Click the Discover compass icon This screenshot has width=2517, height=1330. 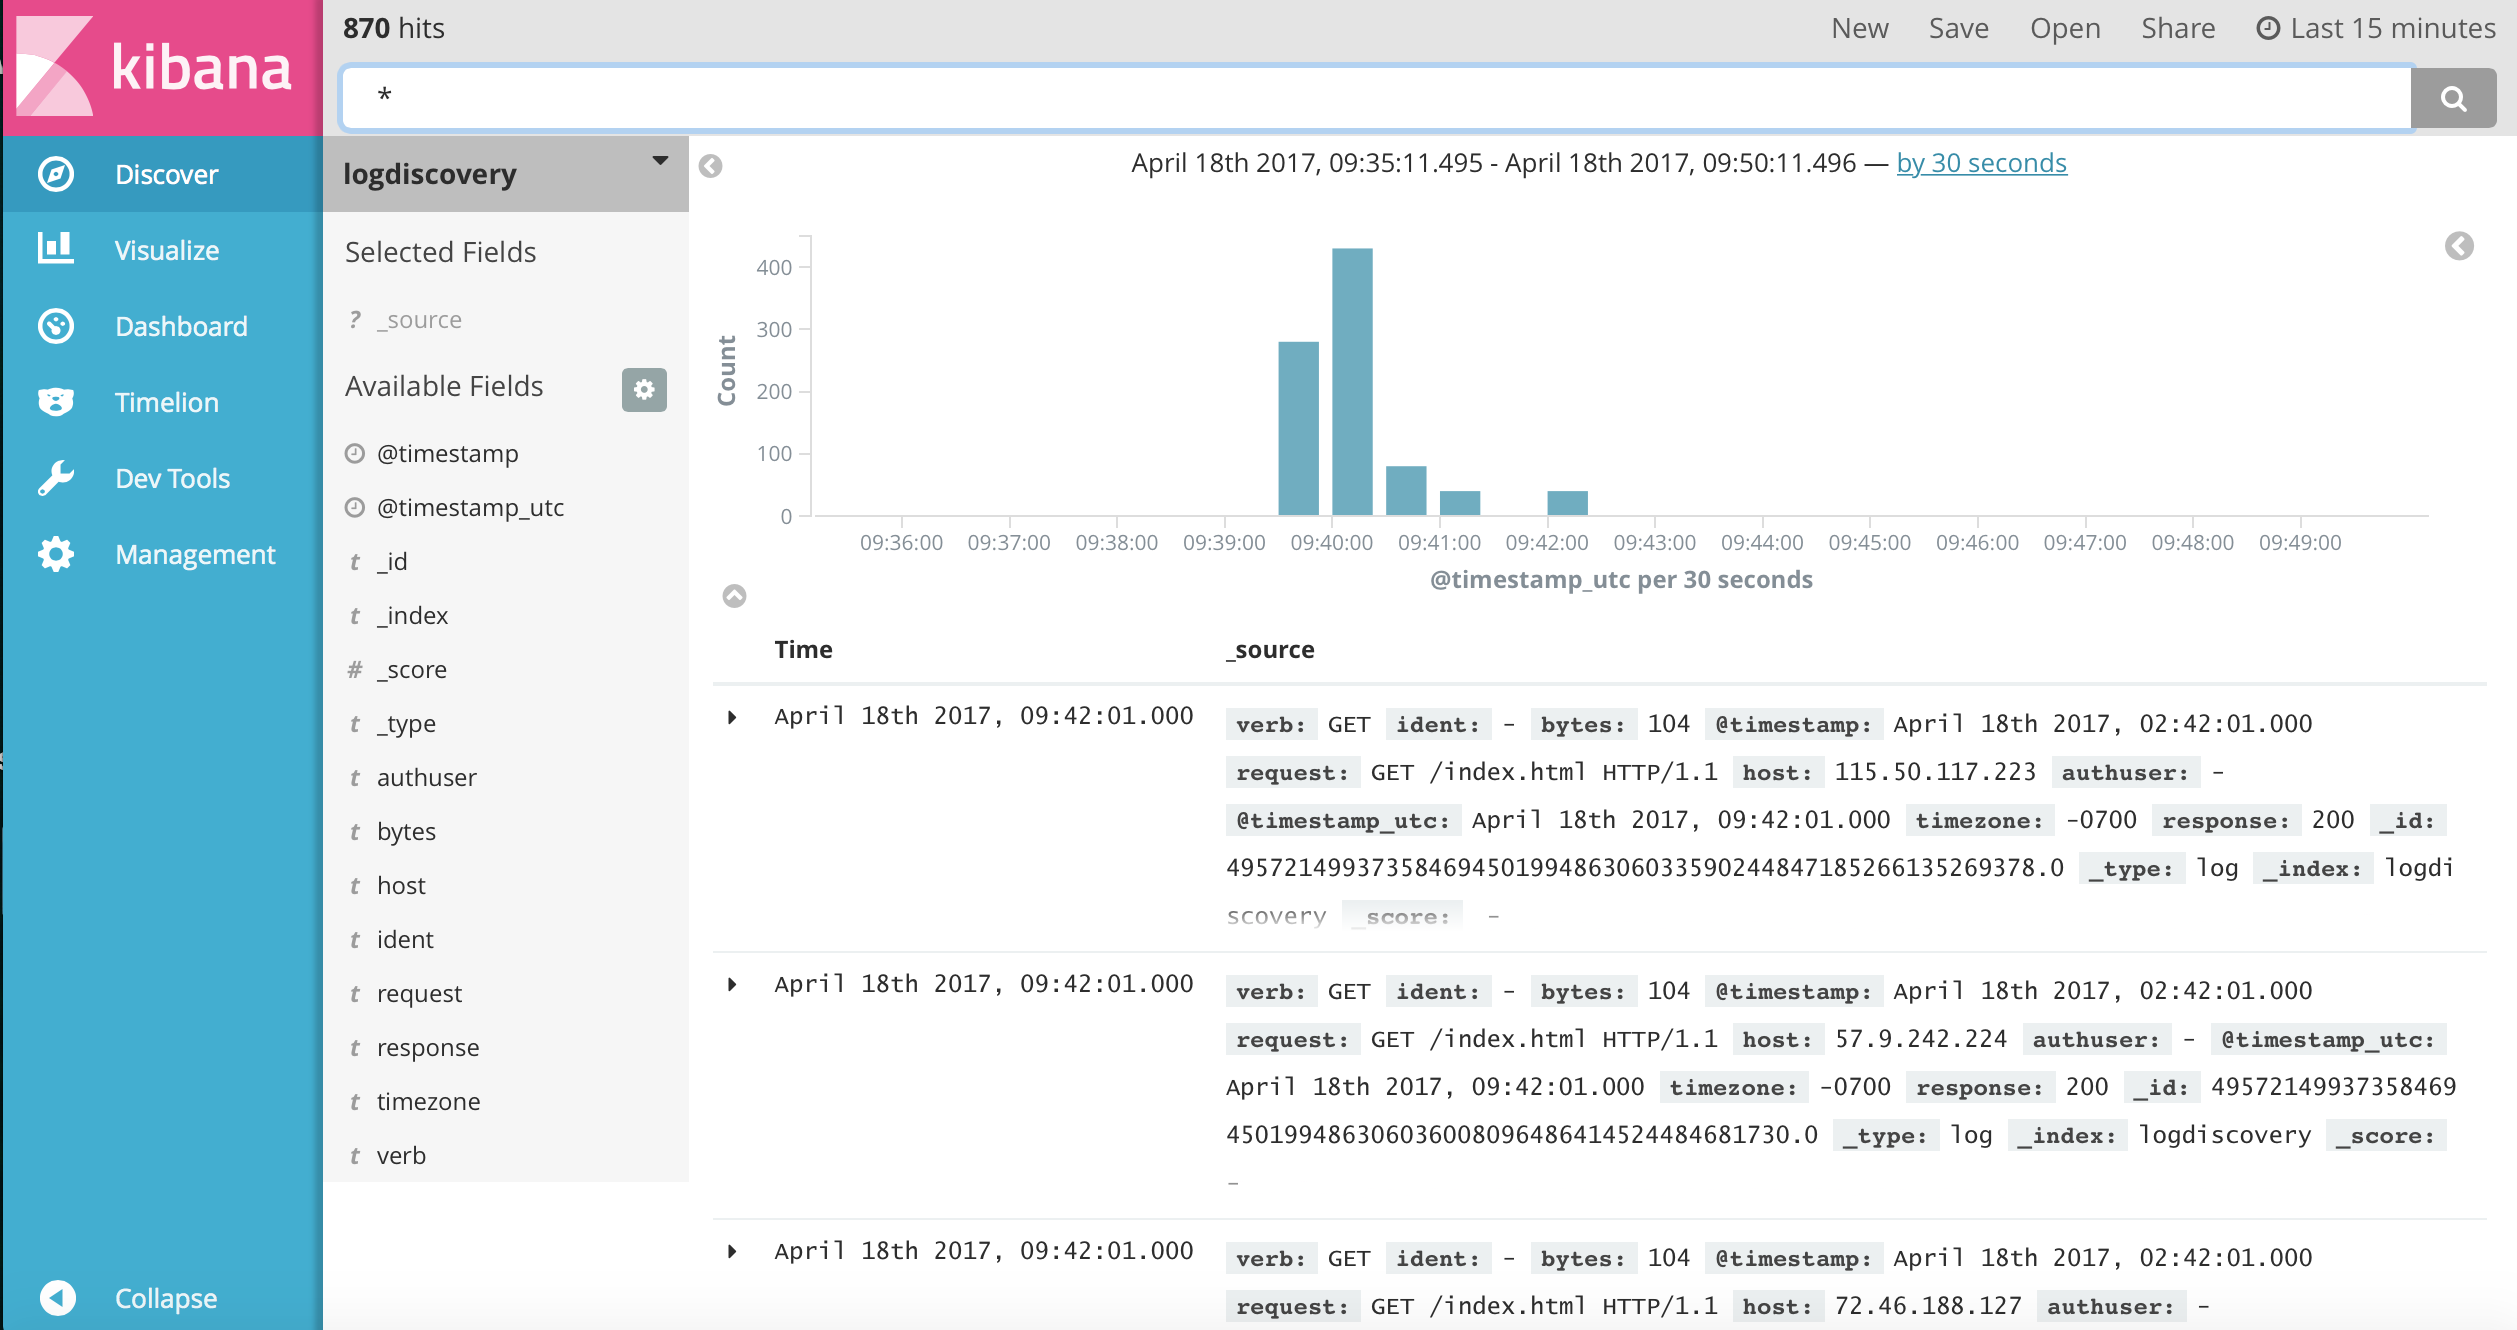click(56, 174)
